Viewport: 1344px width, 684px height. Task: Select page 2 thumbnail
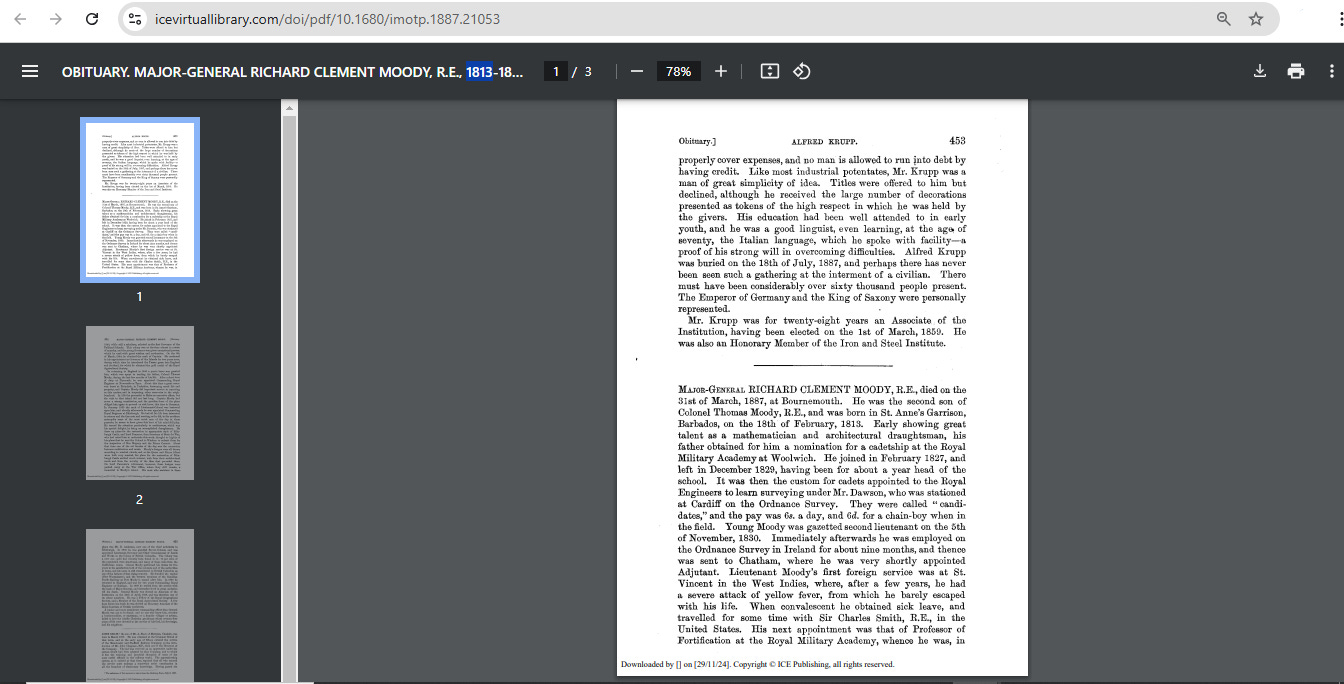click(140, 403)
